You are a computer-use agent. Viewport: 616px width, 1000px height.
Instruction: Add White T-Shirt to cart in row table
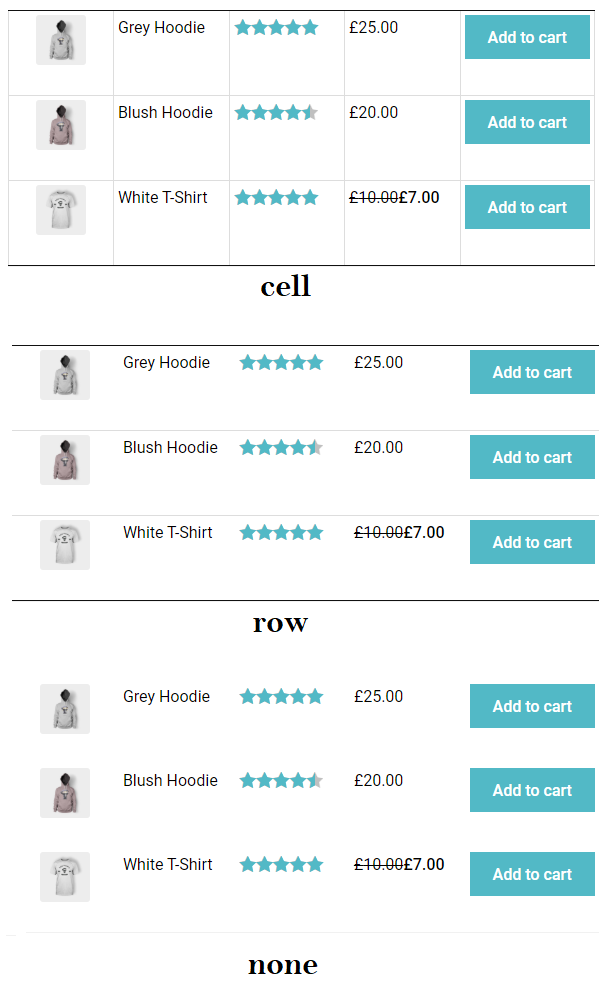coord(532,541)
